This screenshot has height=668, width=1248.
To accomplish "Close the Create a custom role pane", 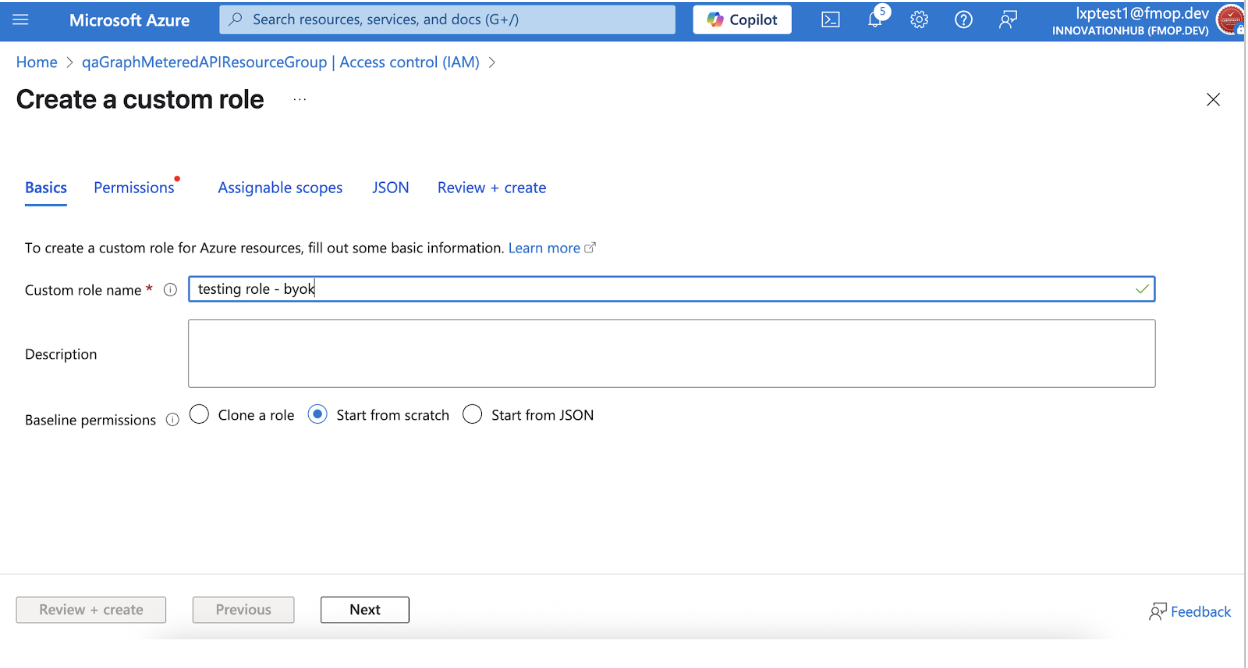I will [1213, 100].
